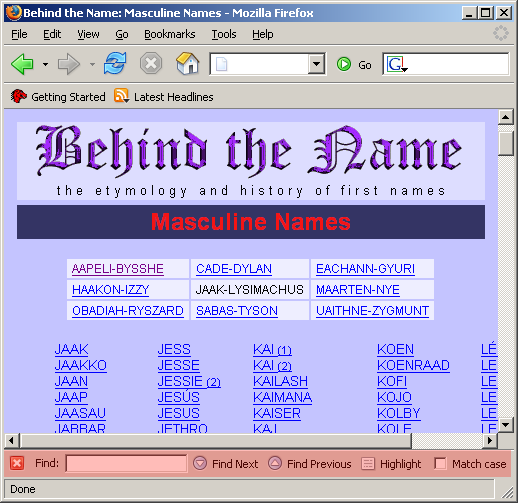Click the JAAK-LYSIMACHUS current range text
The image size is (518, 503).
pyautogui.click(x=250, y=290)
